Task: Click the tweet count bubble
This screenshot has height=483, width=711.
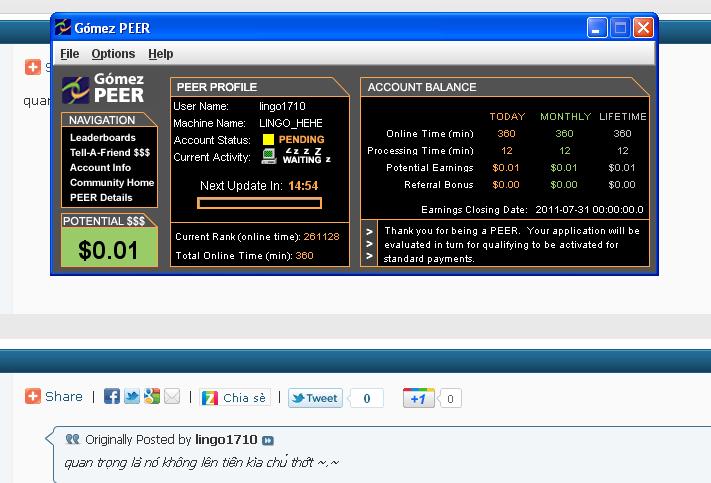Action: pos(366,398)
